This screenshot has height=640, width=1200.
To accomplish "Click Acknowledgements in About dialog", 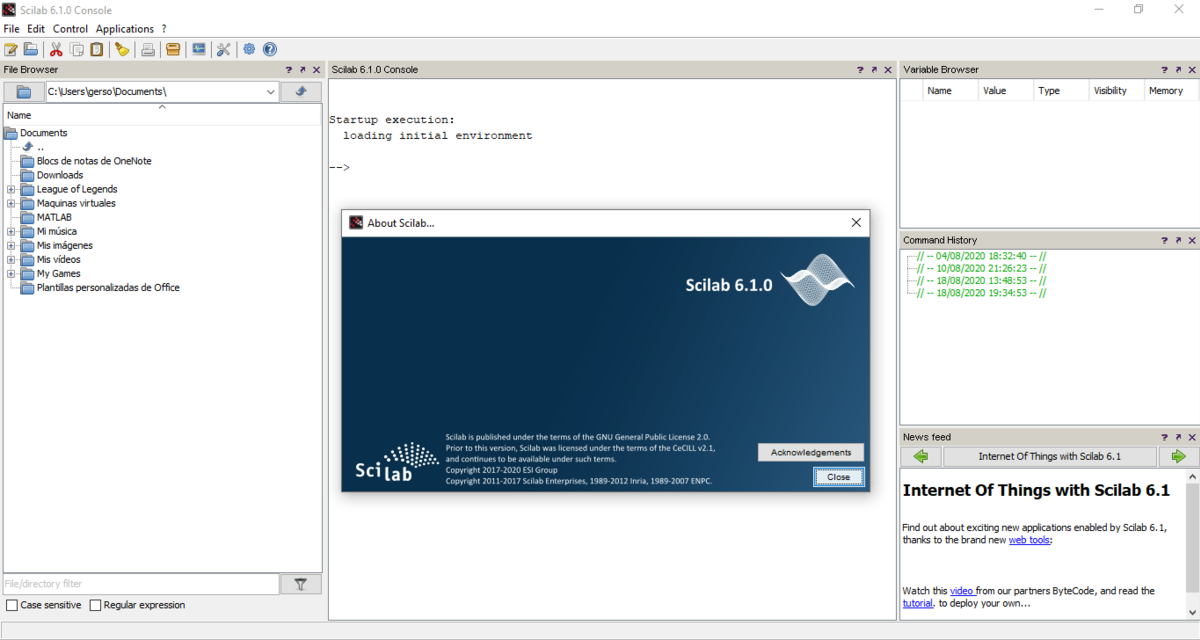I will (811, 452).
